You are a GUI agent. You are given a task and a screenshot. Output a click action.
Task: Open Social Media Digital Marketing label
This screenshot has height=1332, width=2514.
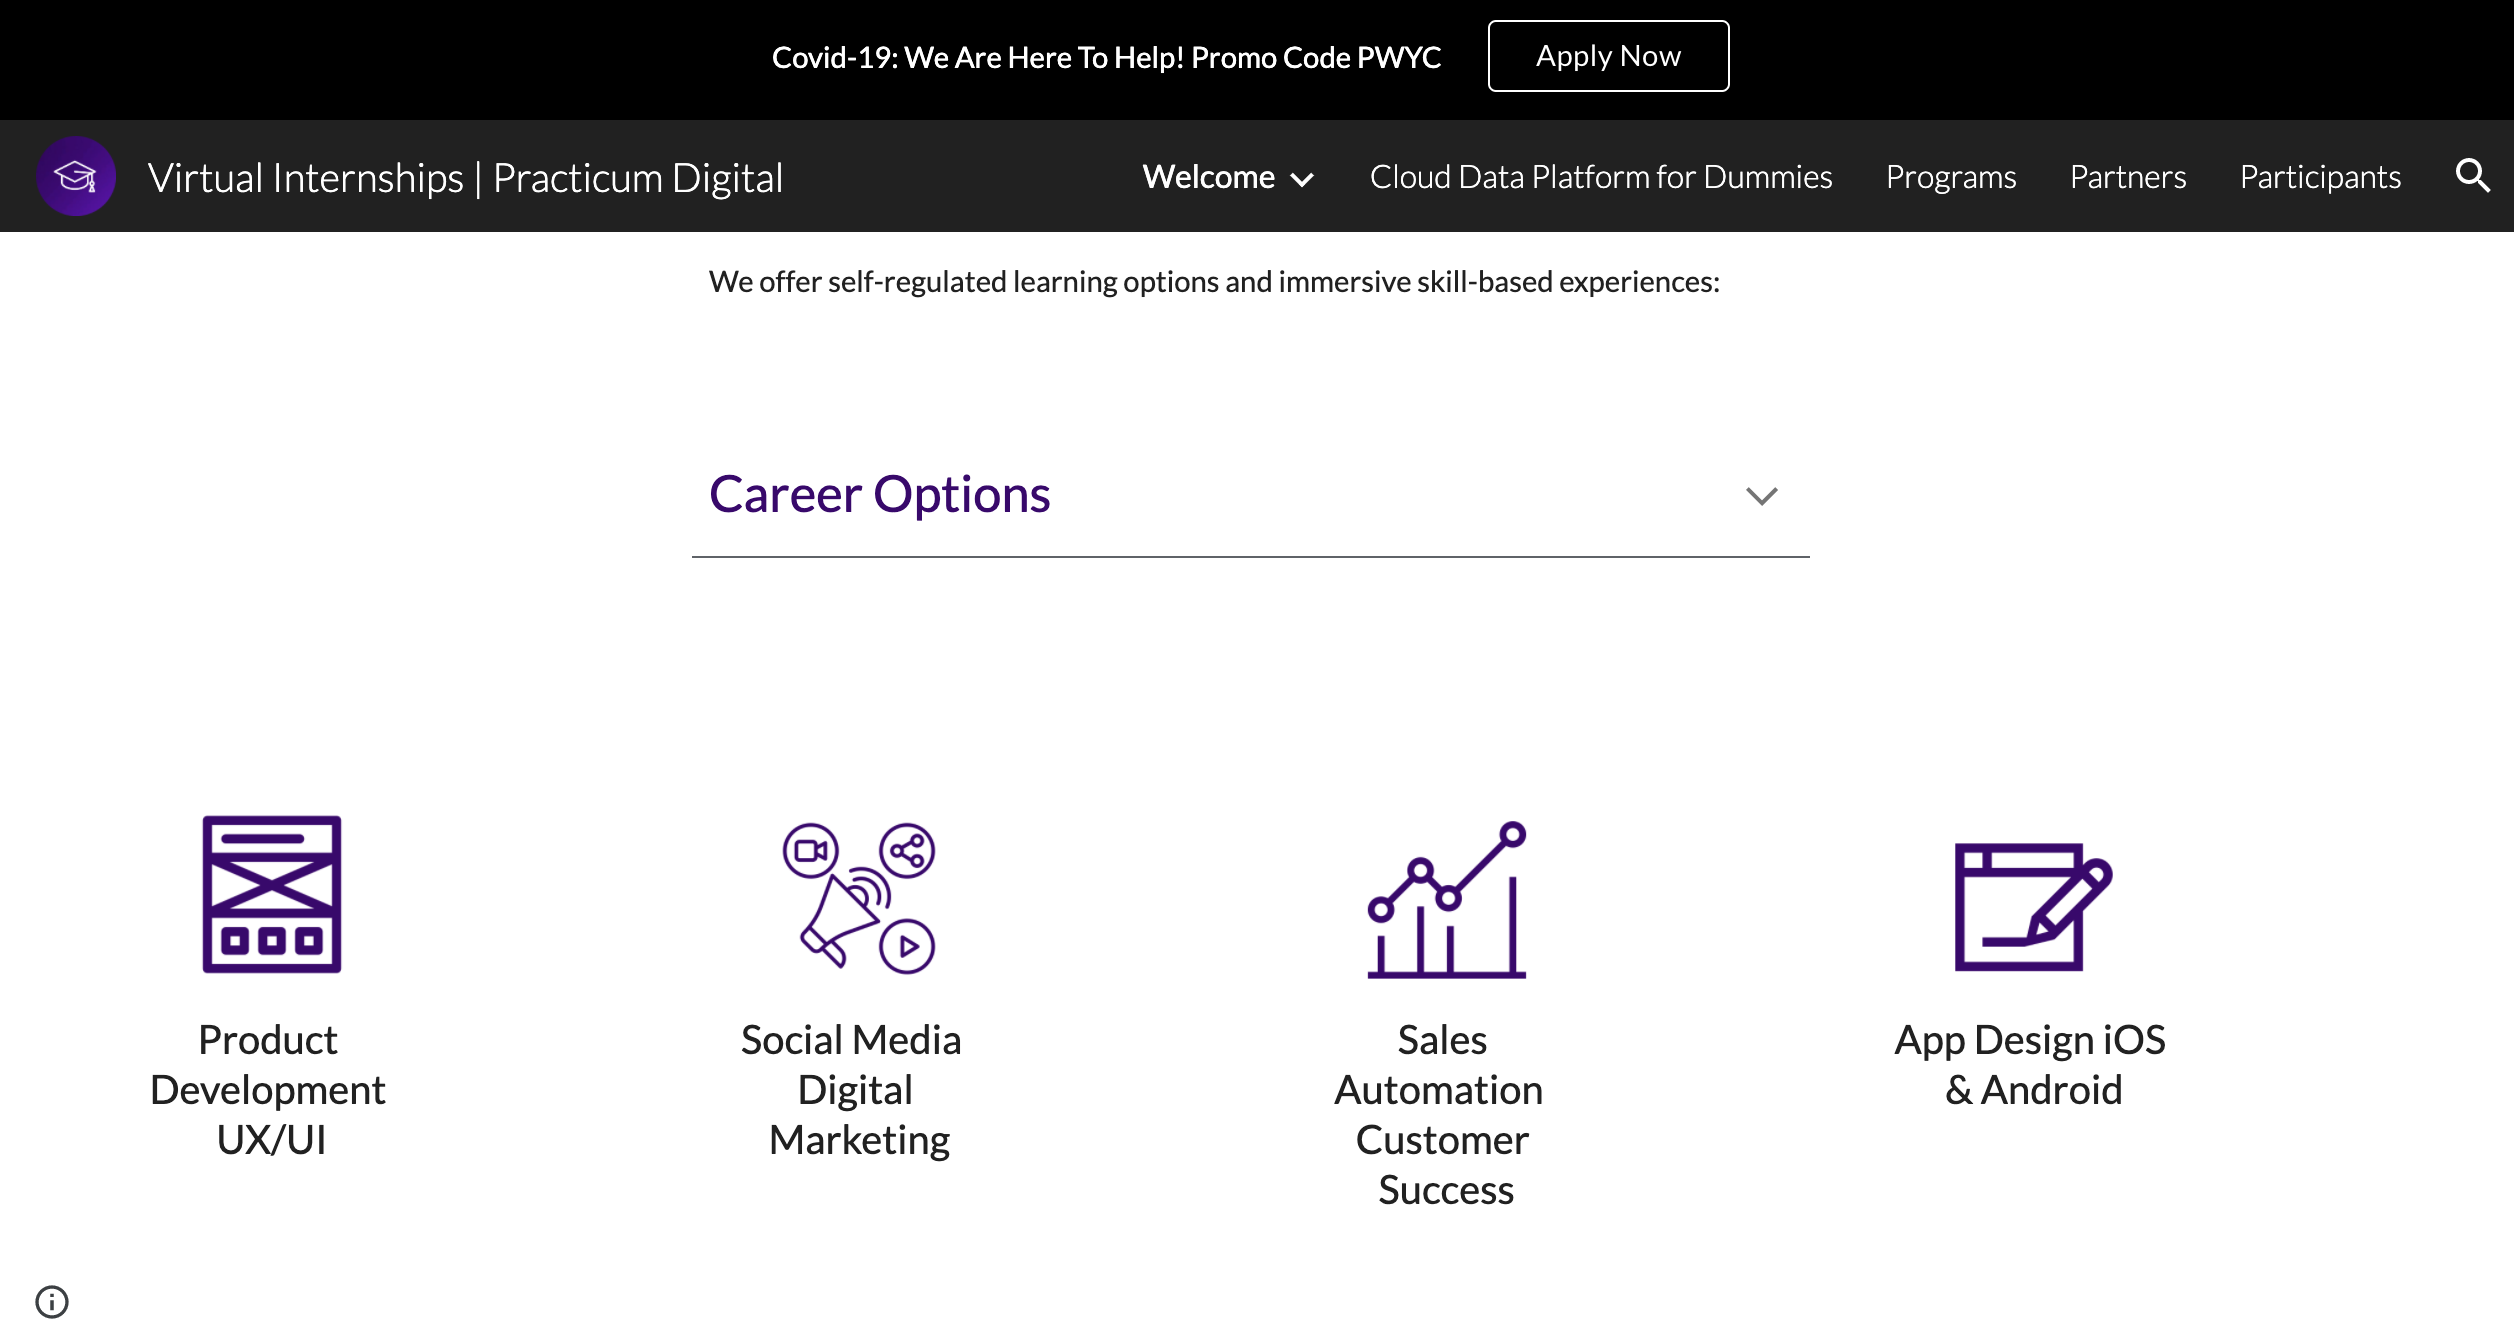coord(852,1089)
